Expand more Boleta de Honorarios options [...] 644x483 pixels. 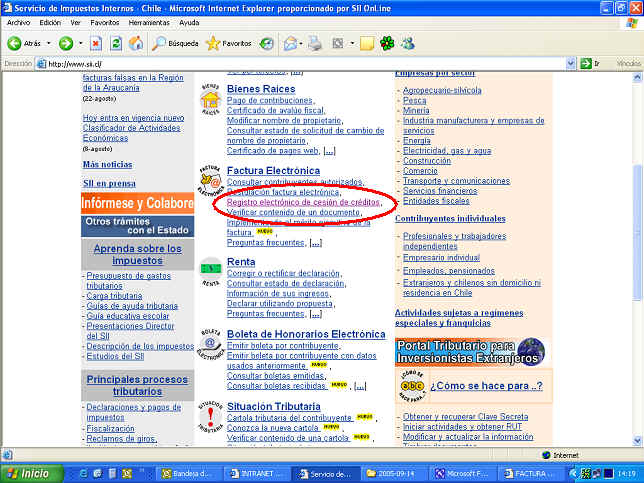point(360,386)
